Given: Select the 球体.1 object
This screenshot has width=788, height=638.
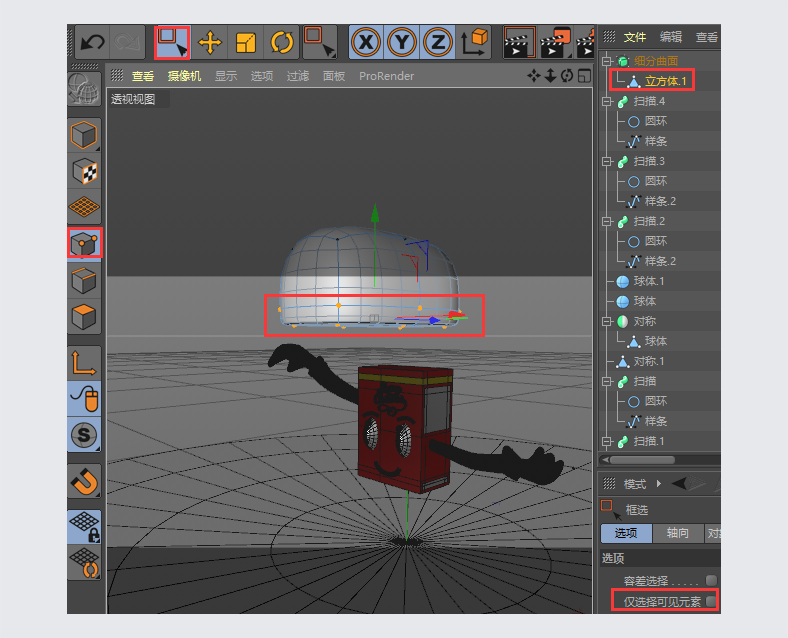Looking at the screenshot, I should click(649, 281).
